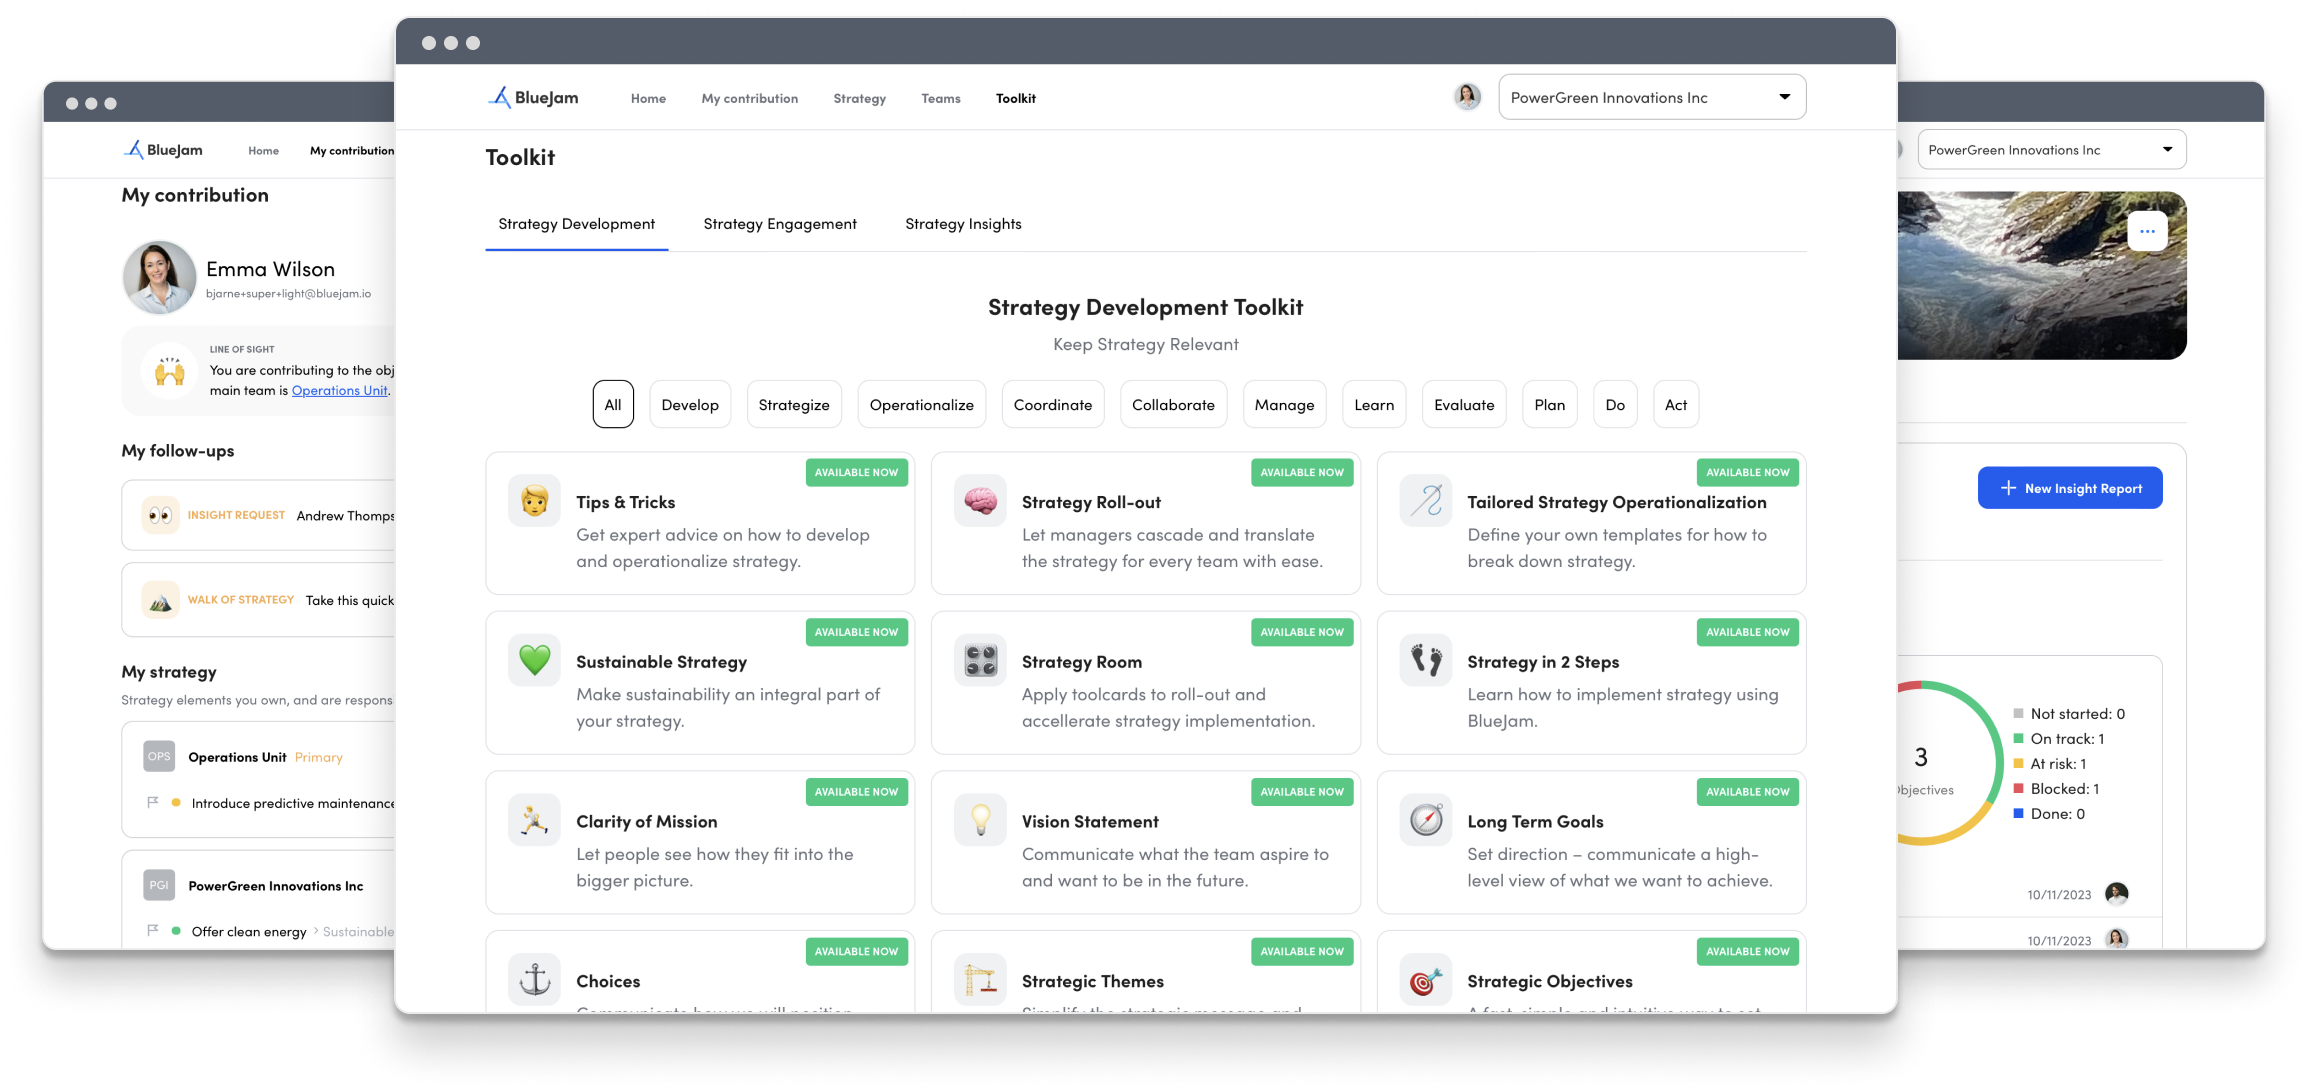The width and height of the screenshot is (2308, 1088).
Task: Click the green heart Sustainable Strategy icon
Action: click(534, 660)
